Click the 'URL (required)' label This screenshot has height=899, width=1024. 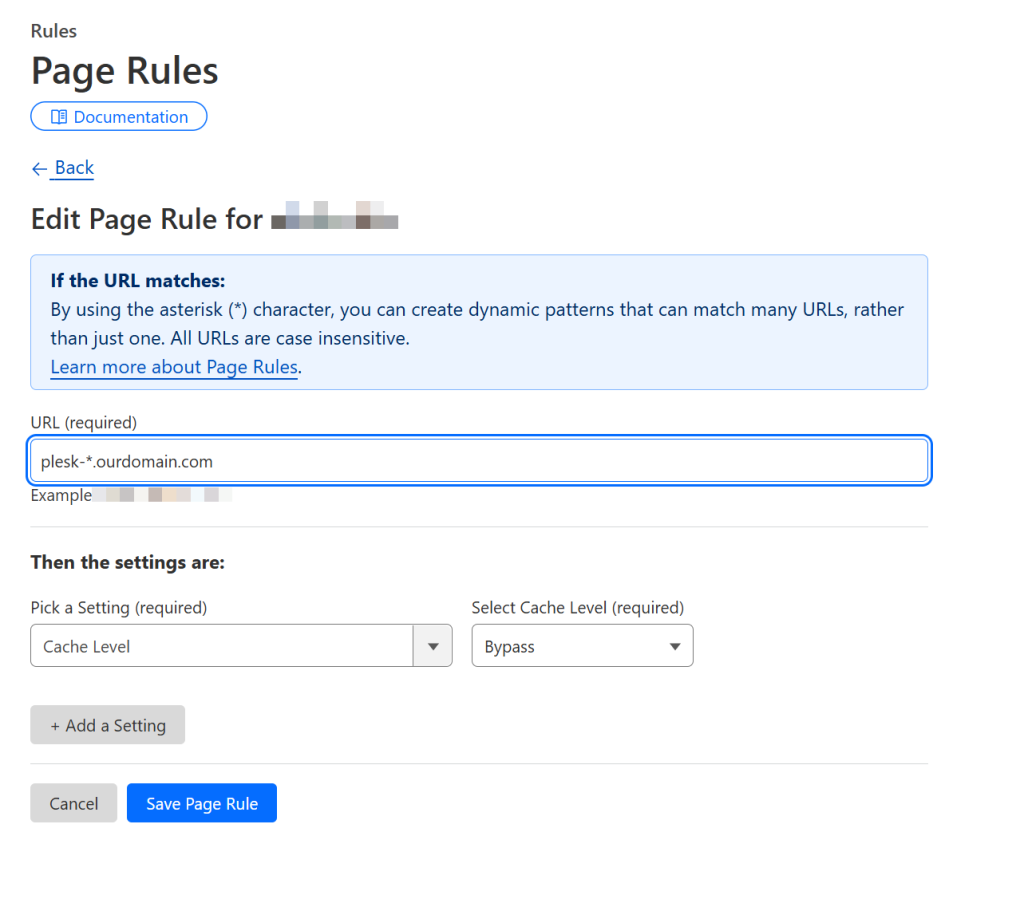click(x=84, y=422)
